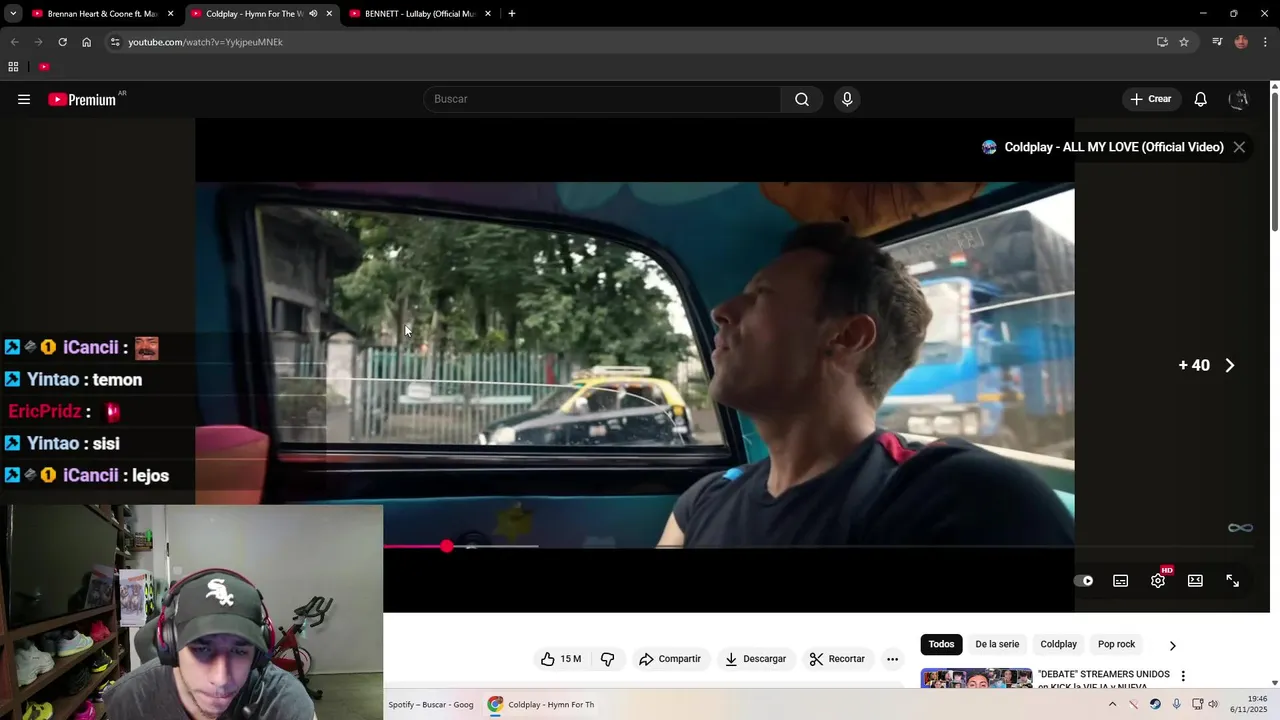Open the tab search dropdown arrow
The image size is (1280, 720).
[13, 14]
